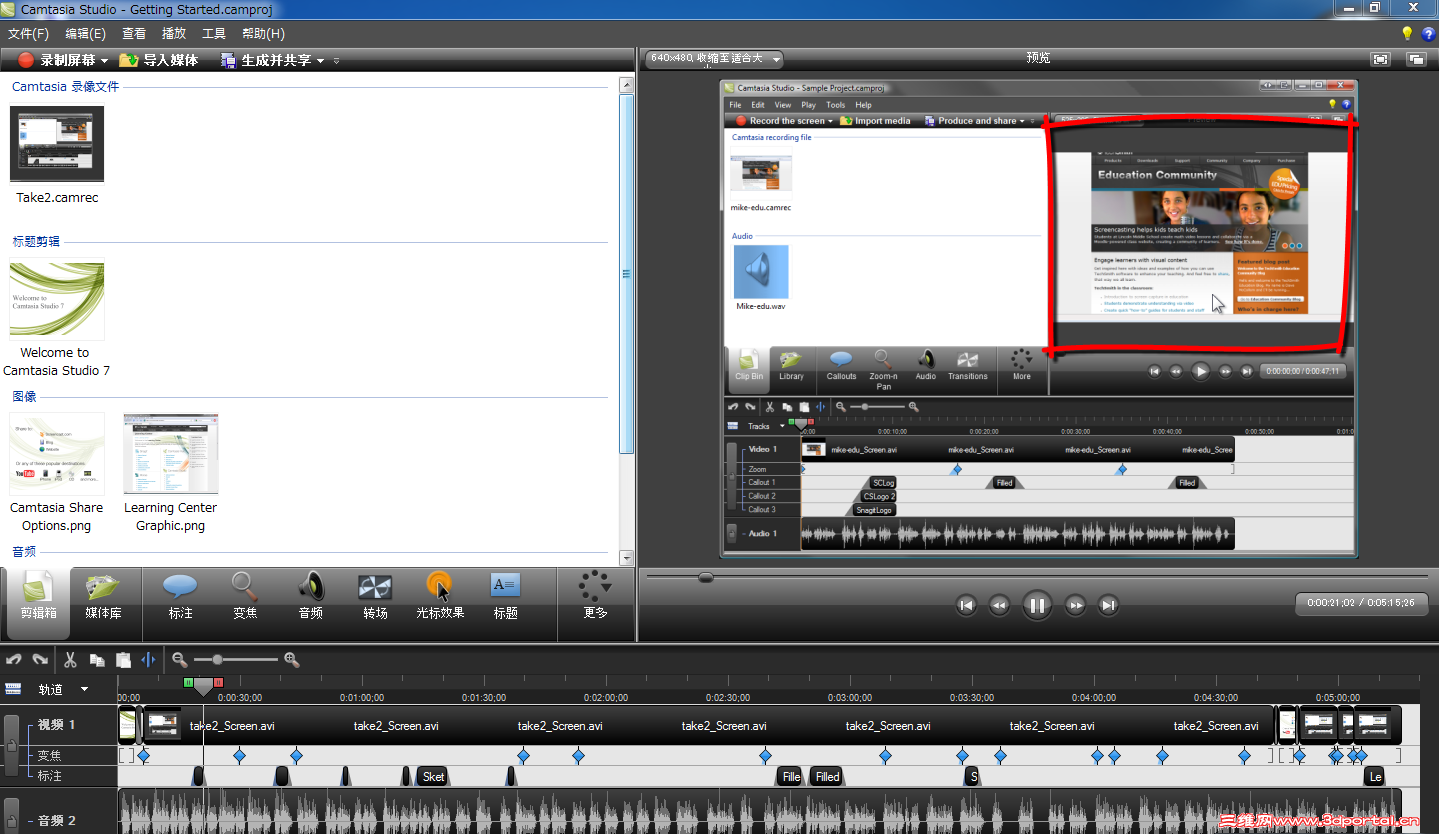Click the red selection end marker
1439x834 pixels.
tap(218, 681)
